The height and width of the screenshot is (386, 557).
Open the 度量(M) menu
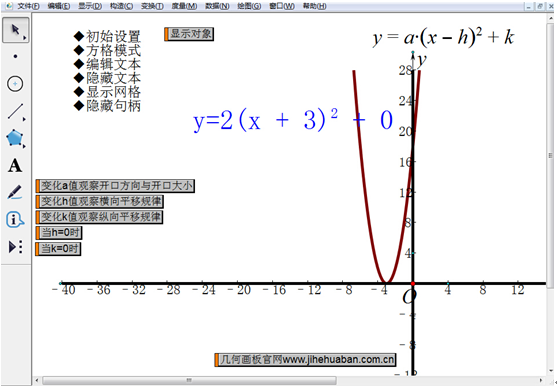(x=184, y=6)
